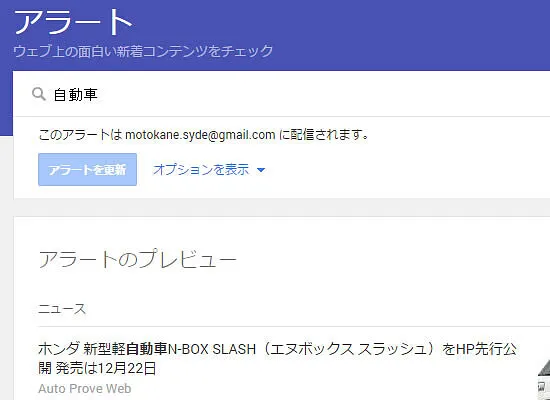Select the motokane.syde@gmail.com email address text

pyautogui.click(x=200, y=135)
